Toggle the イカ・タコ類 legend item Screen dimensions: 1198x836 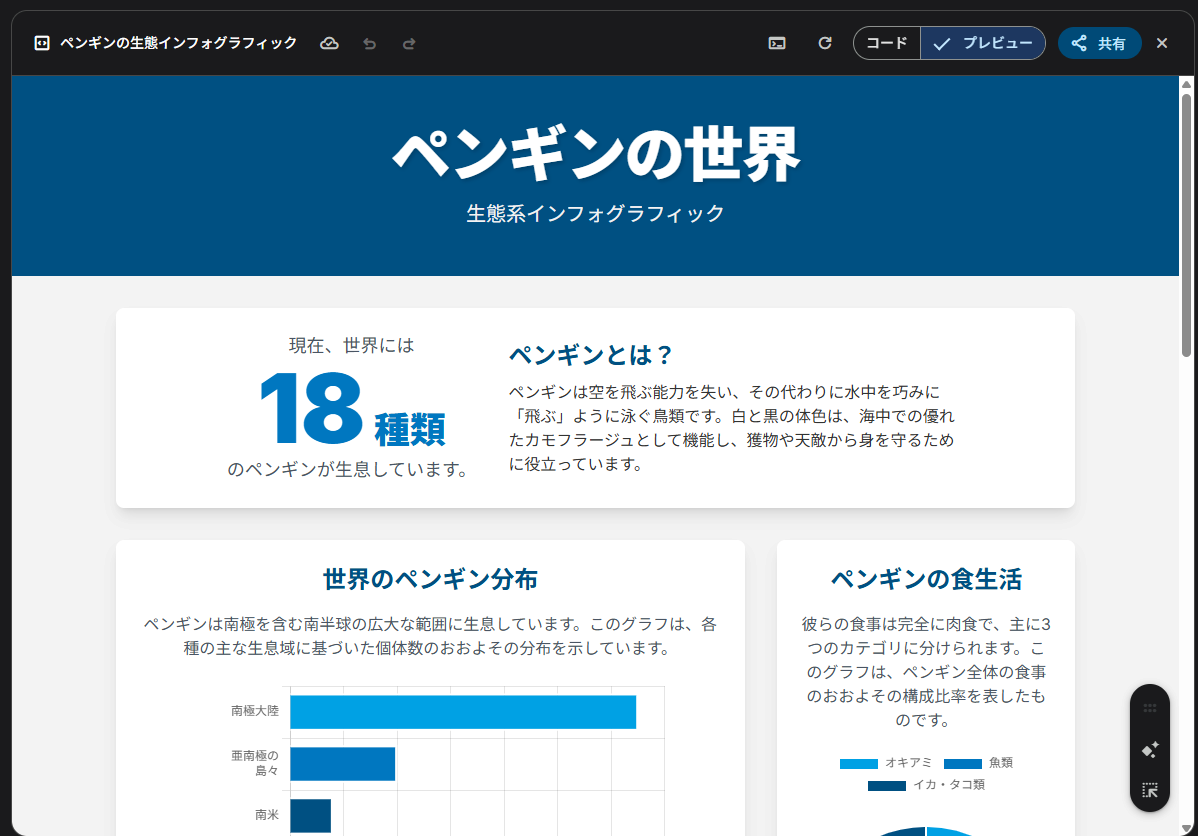pos(926,785)
